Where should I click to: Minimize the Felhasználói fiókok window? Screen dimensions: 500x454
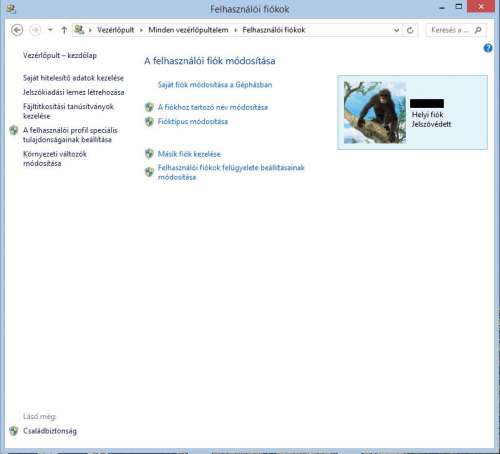tap(442, 8)
